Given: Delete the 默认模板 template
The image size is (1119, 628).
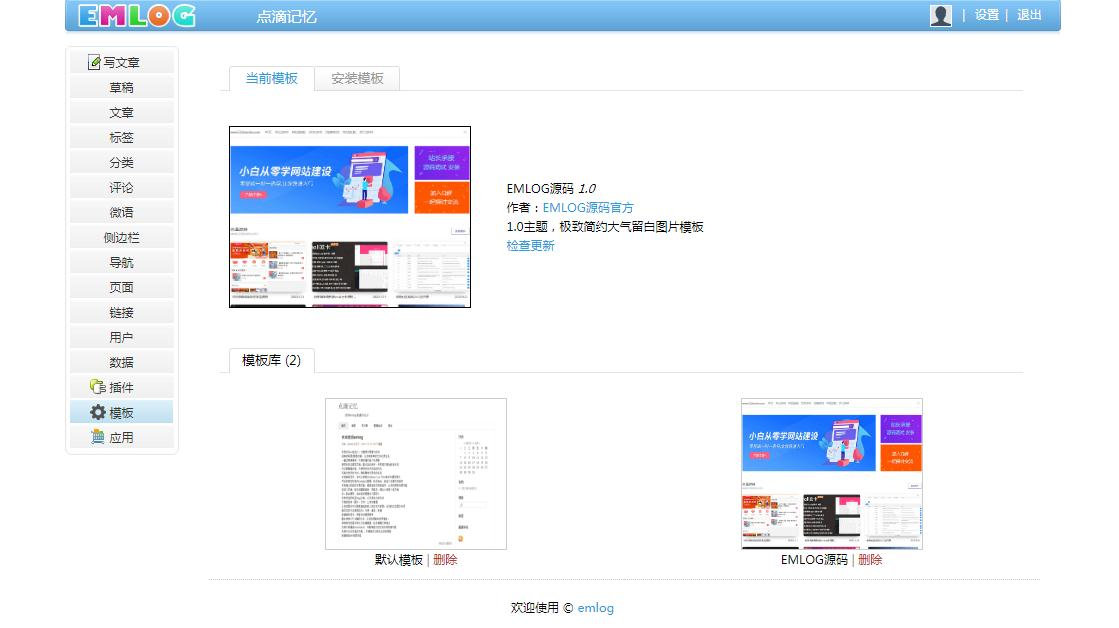Looking at the screenshot, I should point(445,560).
